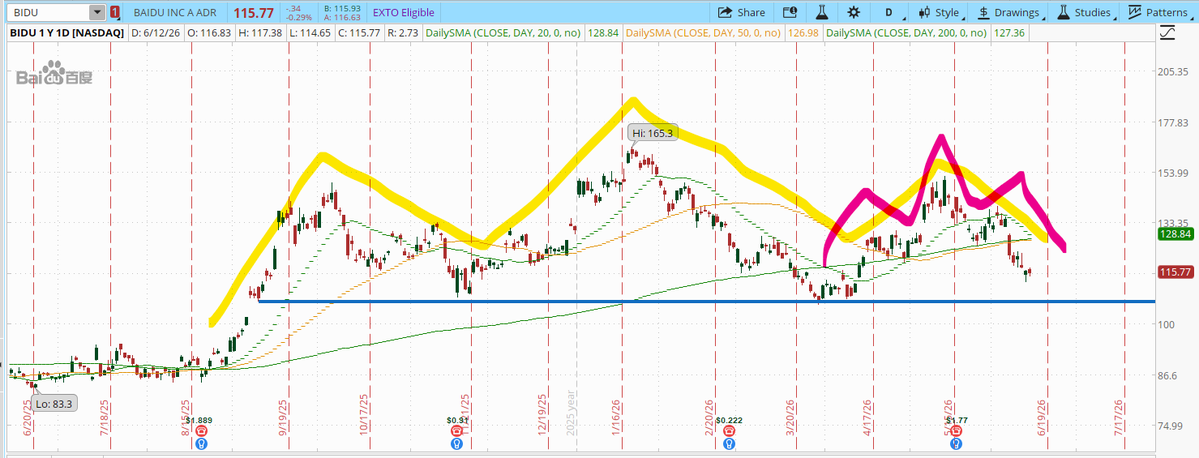1199x458 pixels.
Task: Open the Drawings menu
Action: tap(1012, 12)
